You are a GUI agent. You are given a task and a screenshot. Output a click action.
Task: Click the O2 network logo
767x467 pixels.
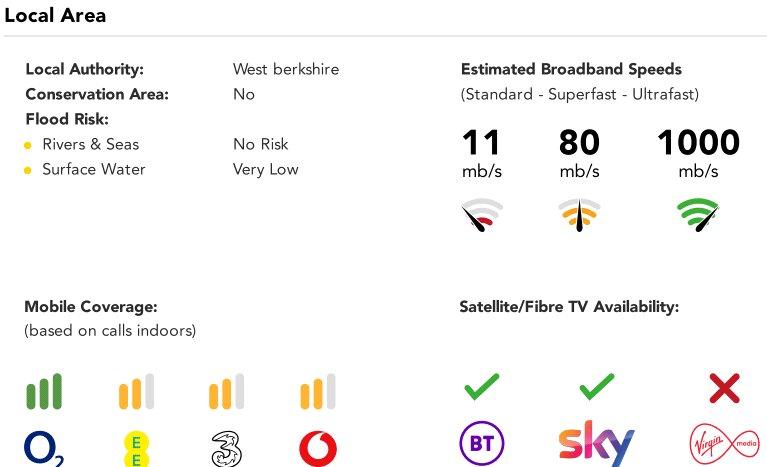pyautogui.click(x=44, y=448)
